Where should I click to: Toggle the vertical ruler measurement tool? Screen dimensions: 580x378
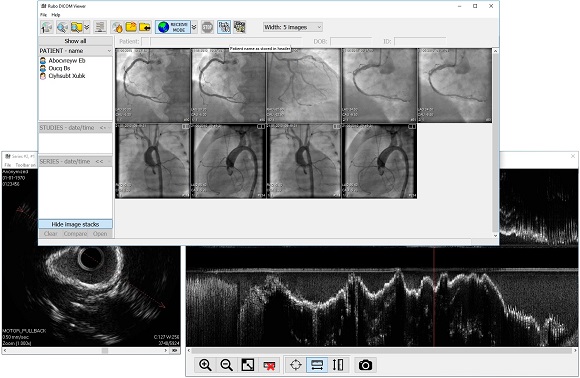pyautogui.click(x=338, y=365)
